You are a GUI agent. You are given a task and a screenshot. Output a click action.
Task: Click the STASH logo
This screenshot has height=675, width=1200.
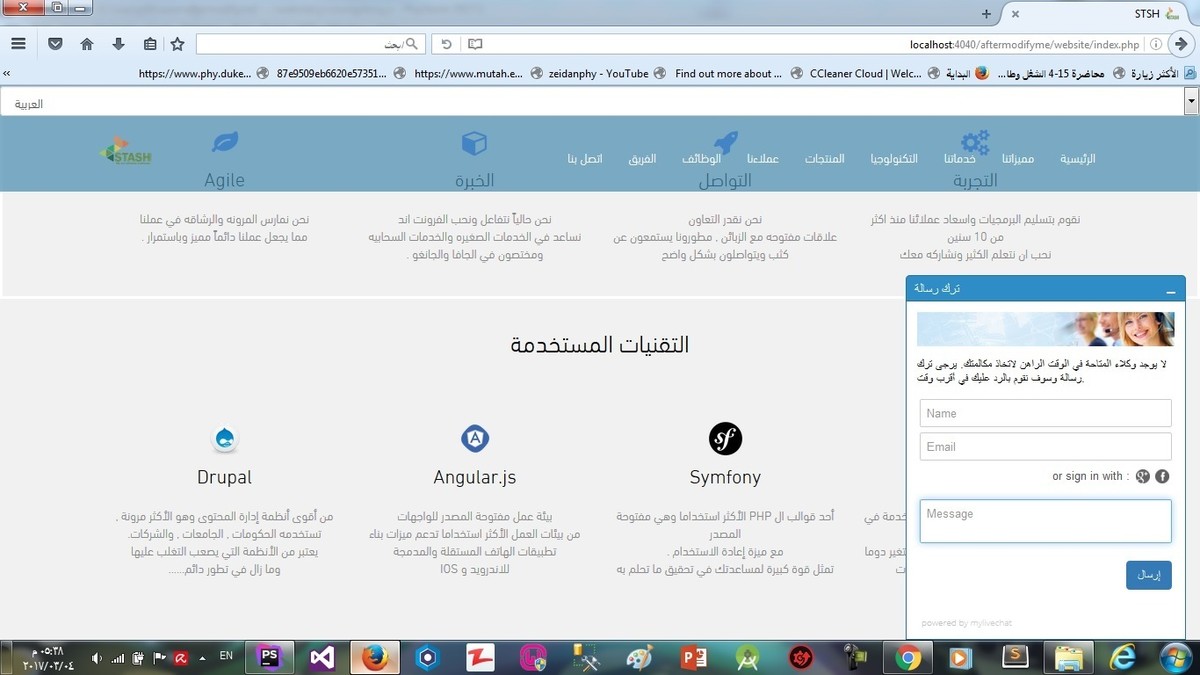(126, 151)
